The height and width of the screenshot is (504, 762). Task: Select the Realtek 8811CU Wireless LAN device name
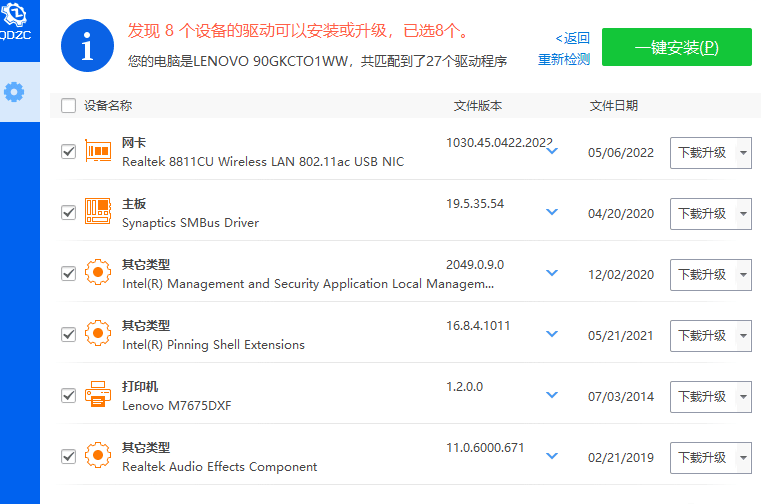coord(263,161)
